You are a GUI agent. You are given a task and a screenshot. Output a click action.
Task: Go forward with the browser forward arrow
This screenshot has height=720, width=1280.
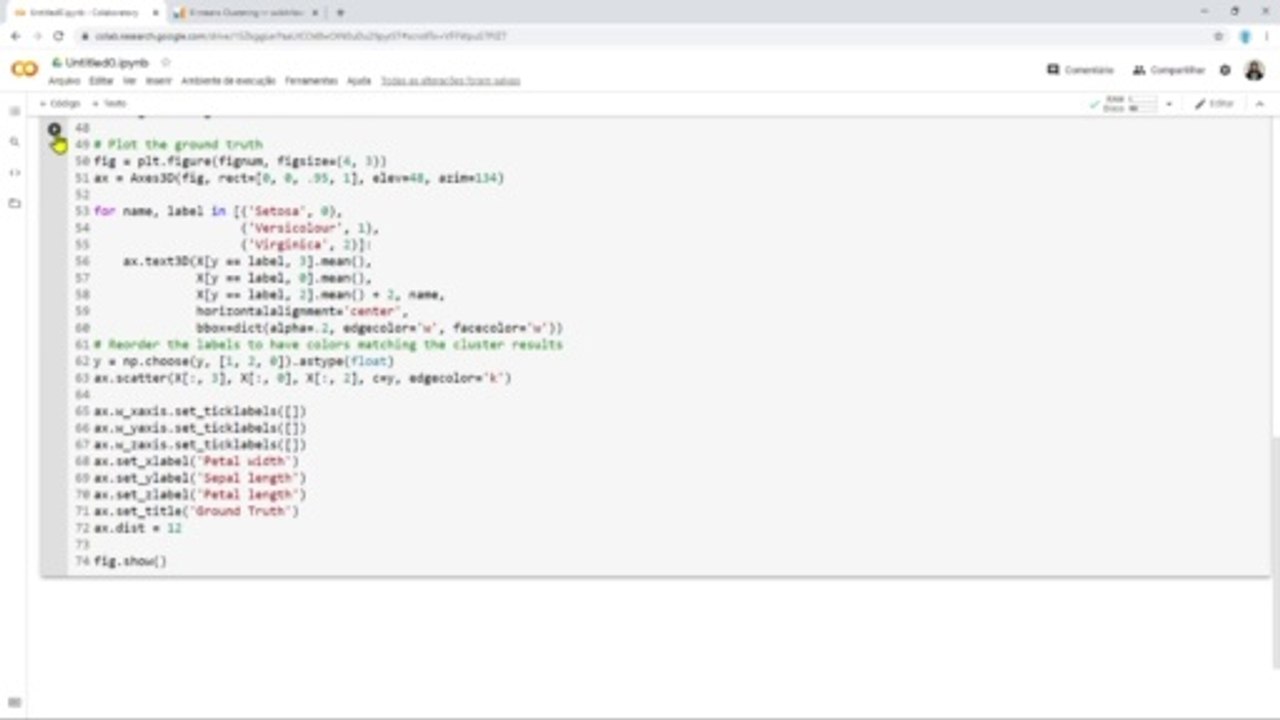pyautogui.click(x=37, y=36)
